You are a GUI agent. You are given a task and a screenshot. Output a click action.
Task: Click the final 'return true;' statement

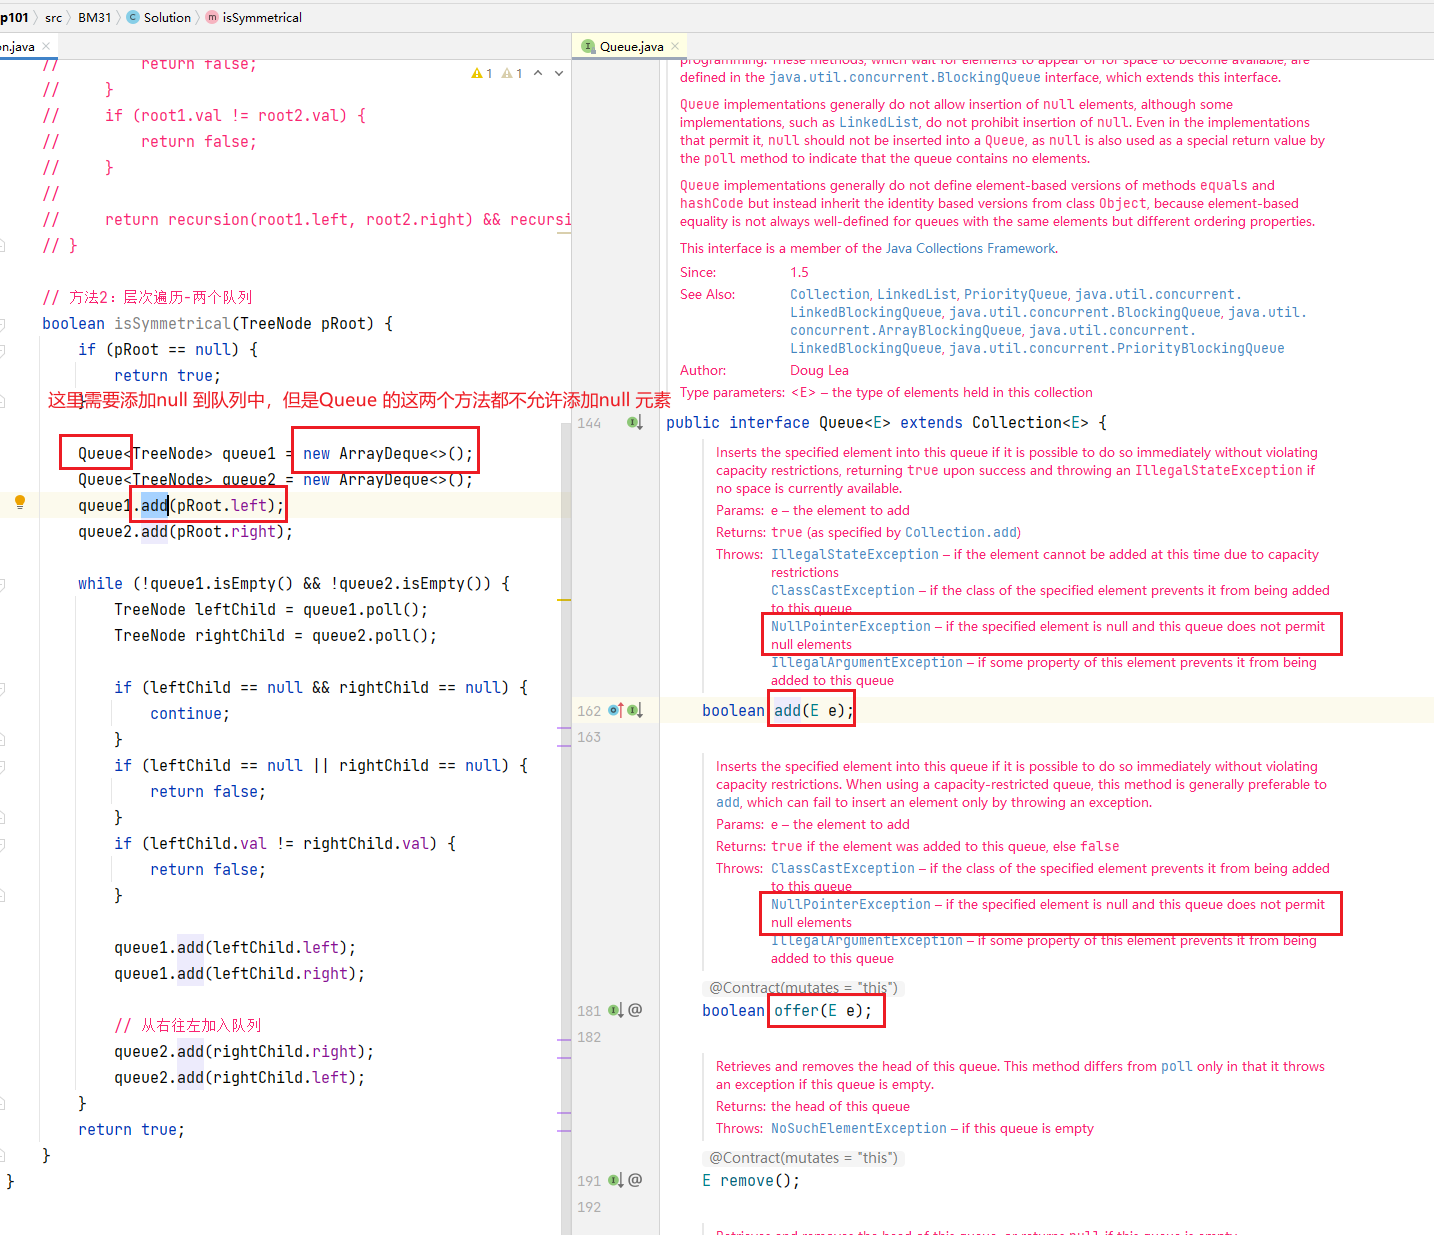pos(131,1129)
